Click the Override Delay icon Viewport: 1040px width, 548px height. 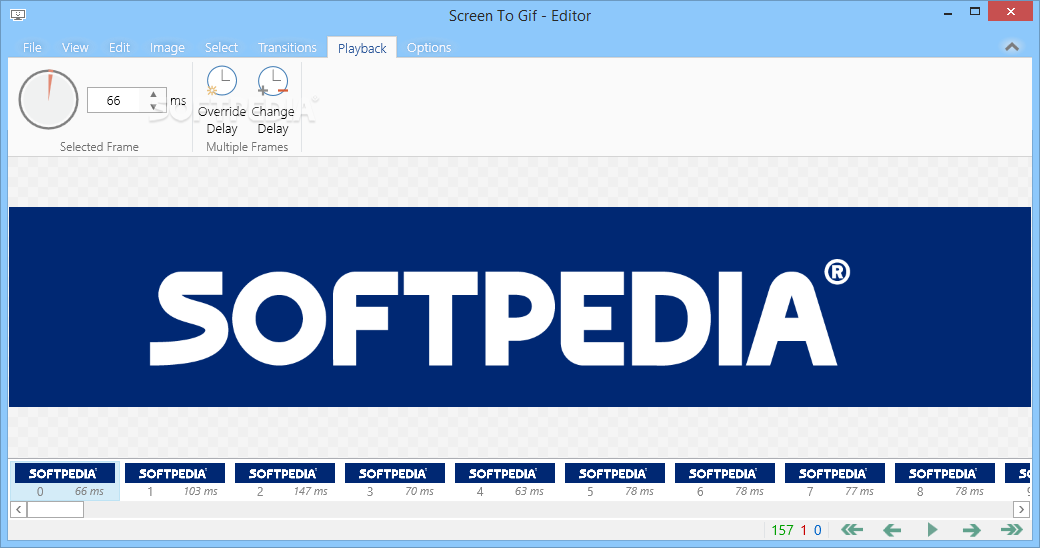pyautogui.click(x=222, y=82)
